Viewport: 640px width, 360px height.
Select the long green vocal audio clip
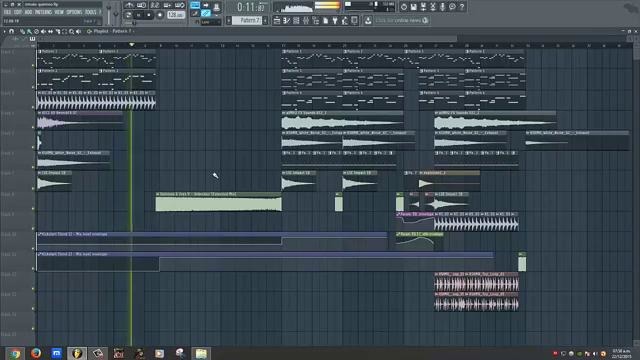pyautogui.click(x=218, y=202)
